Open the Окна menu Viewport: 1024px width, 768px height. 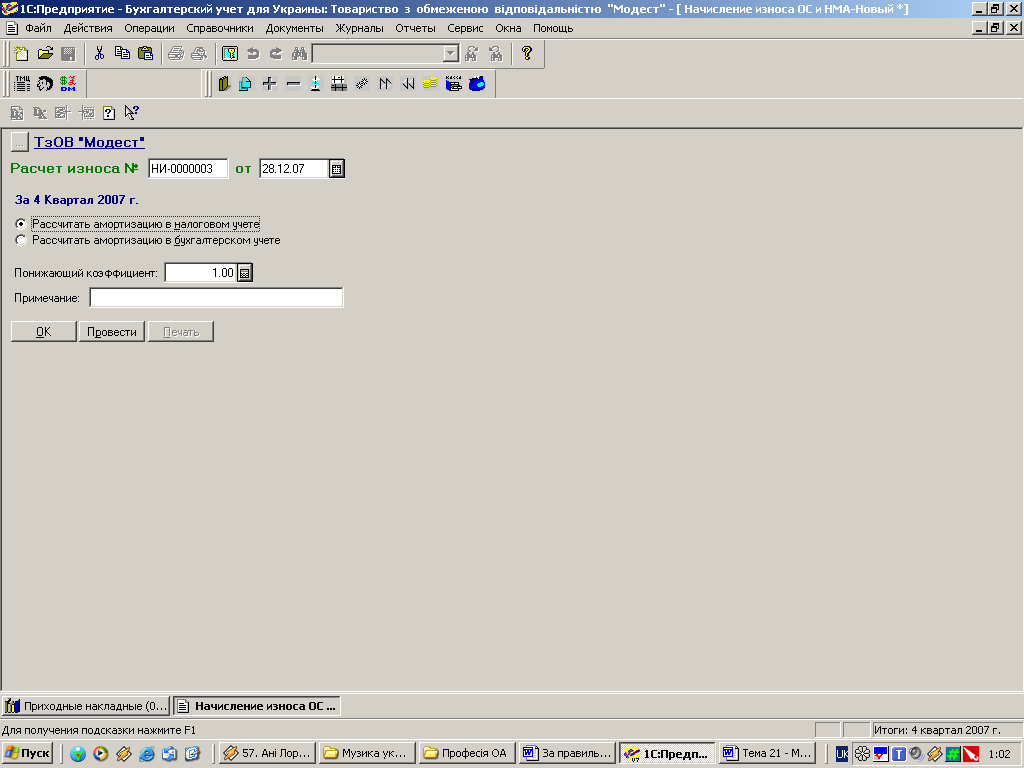pos(508,28)
